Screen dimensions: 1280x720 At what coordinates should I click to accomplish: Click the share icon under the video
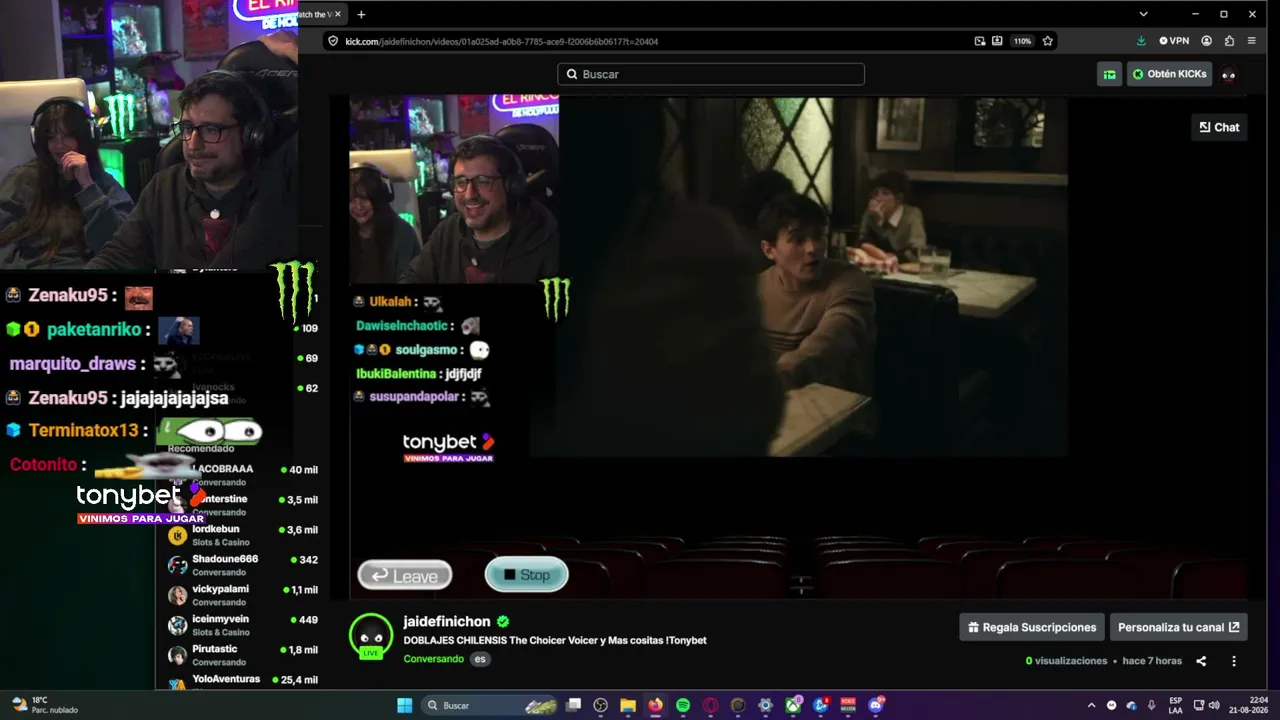pos(1201,661)
